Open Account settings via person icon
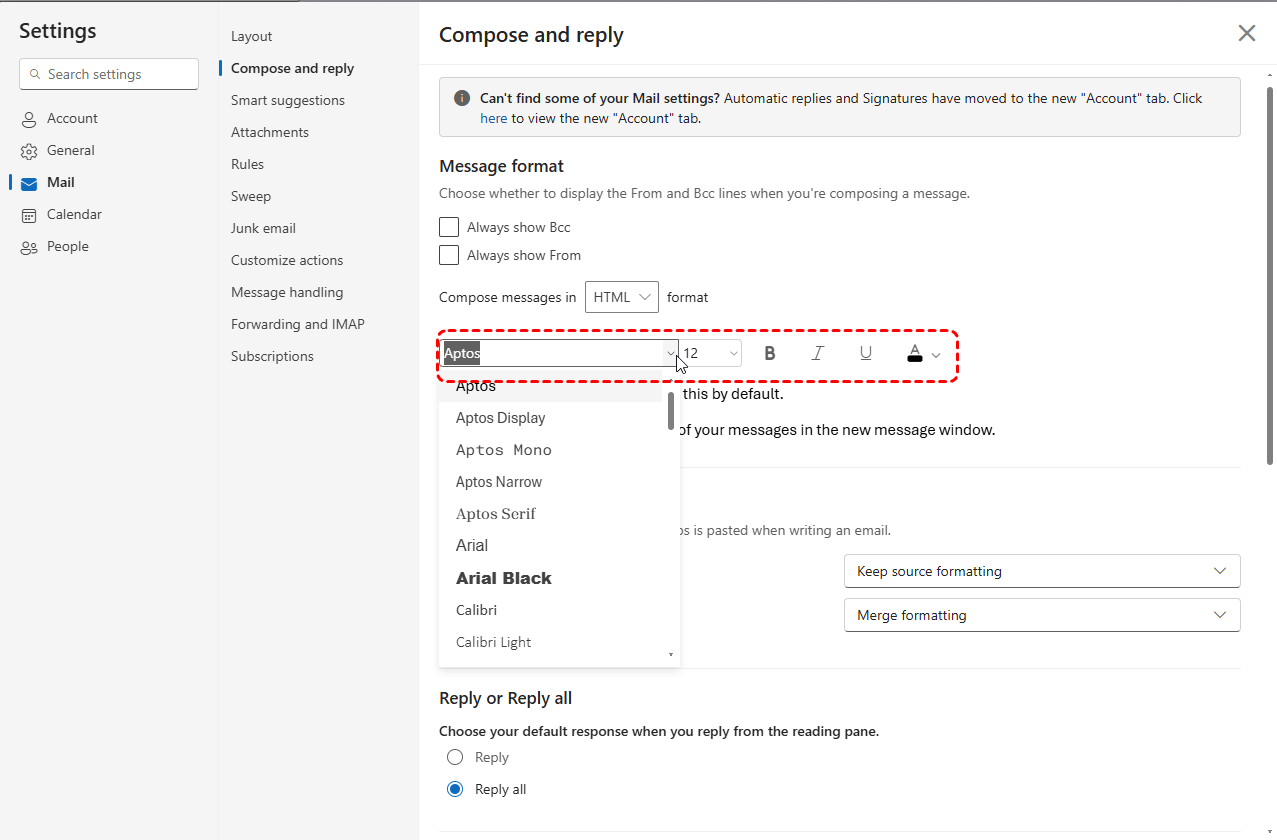Screen dimensions: 1277x840 (29, 119)
